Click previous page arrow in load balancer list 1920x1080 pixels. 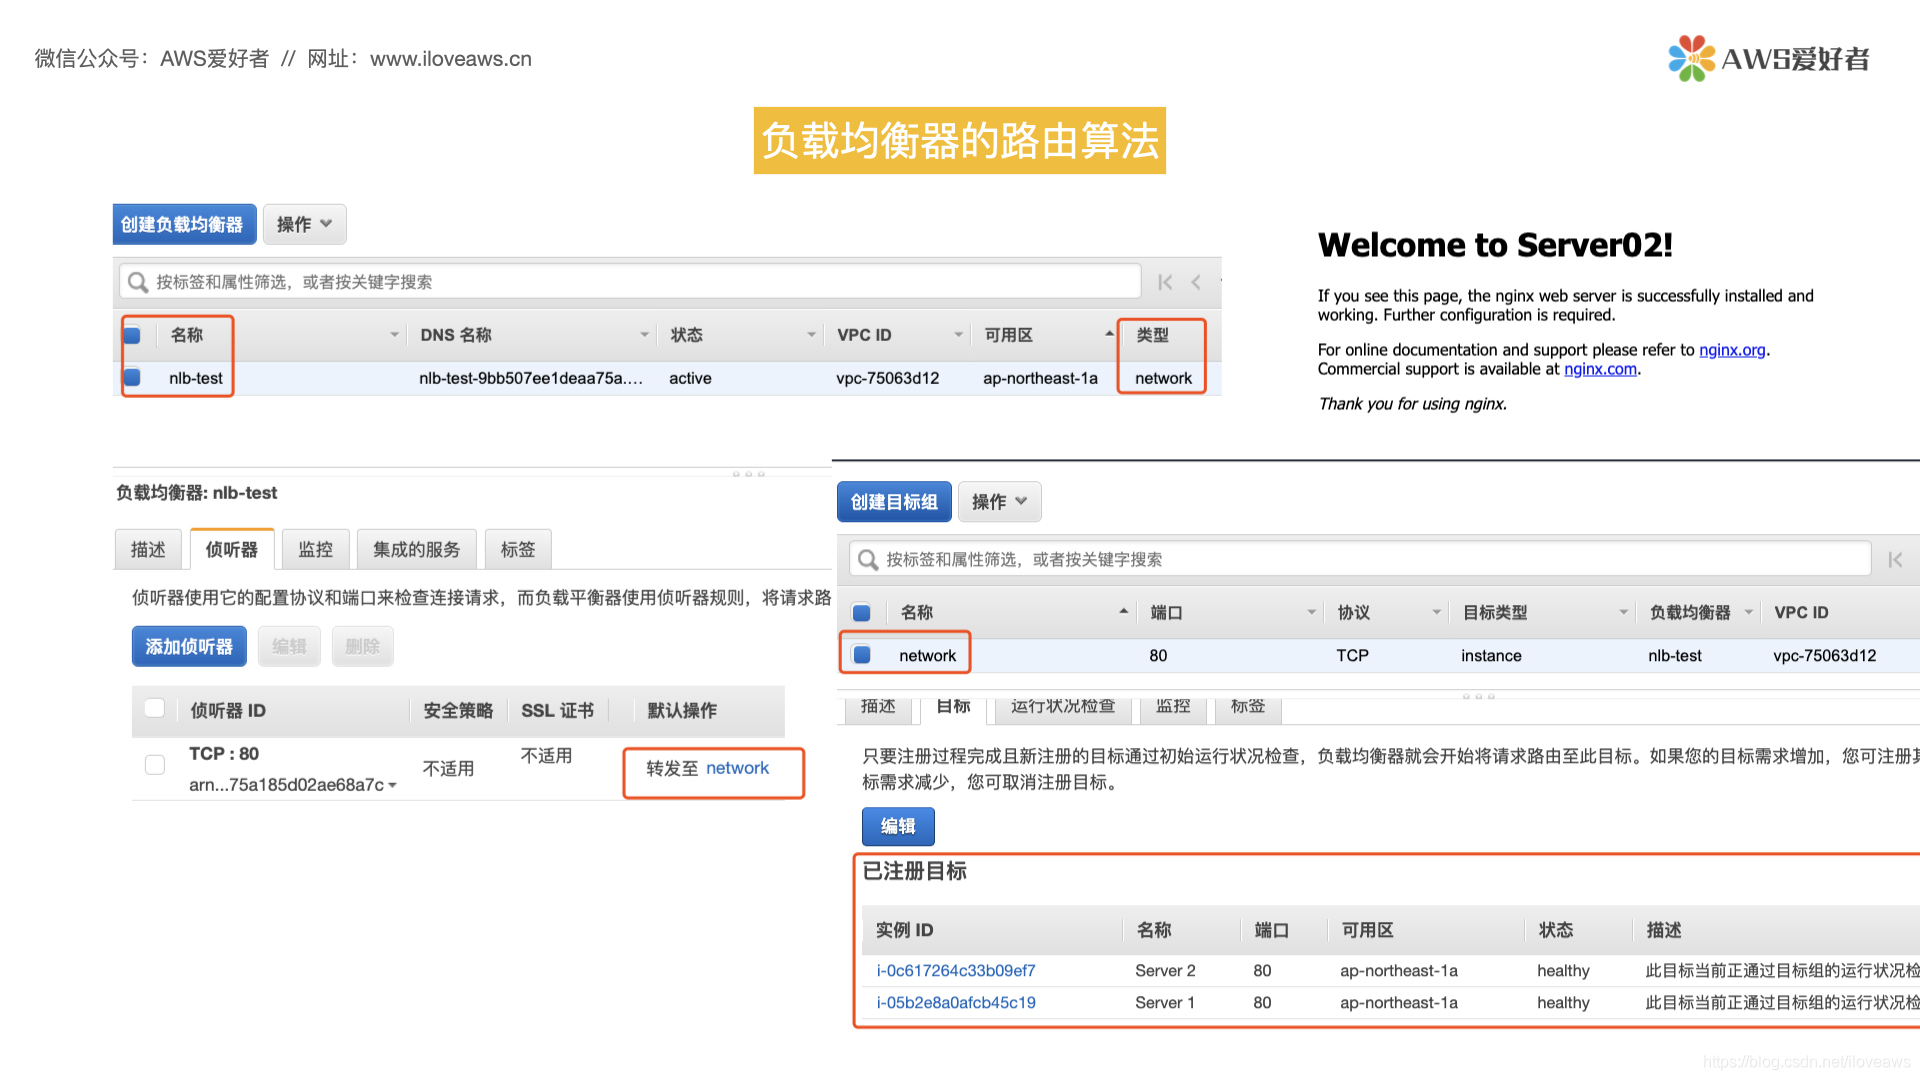click(x=1196, y=282)
